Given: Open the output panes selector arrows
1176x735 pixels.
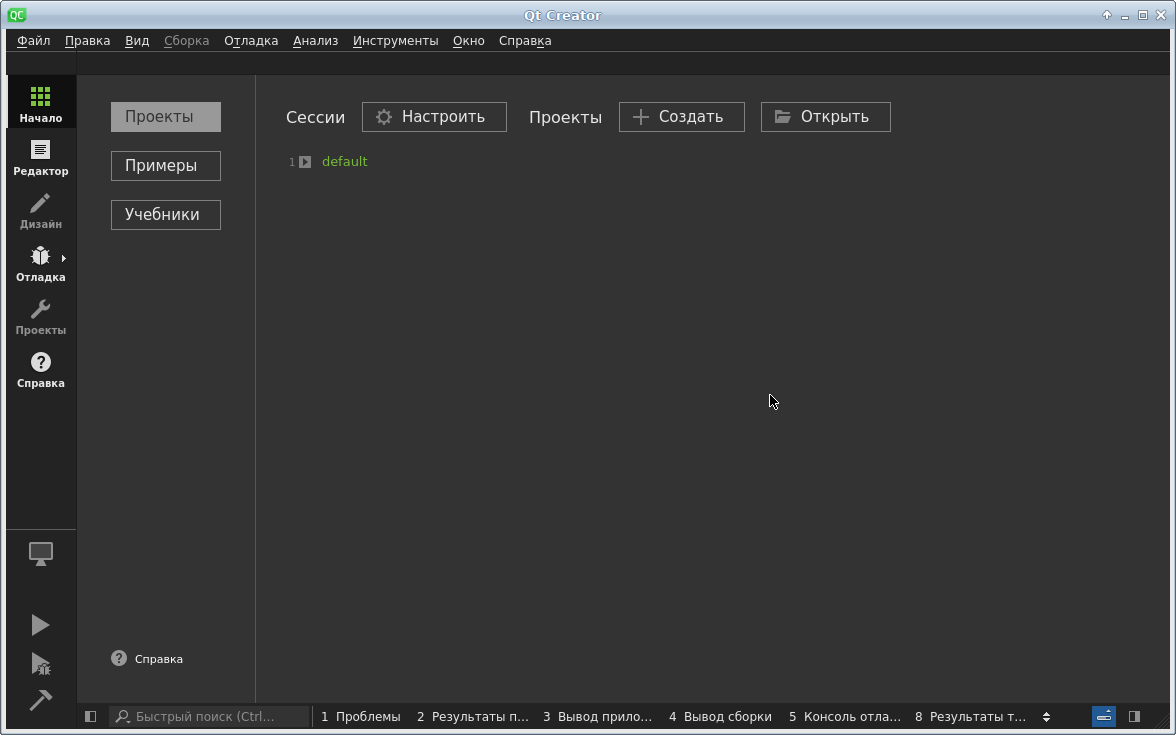Looking at the screenshot, I should point(1046,716).
